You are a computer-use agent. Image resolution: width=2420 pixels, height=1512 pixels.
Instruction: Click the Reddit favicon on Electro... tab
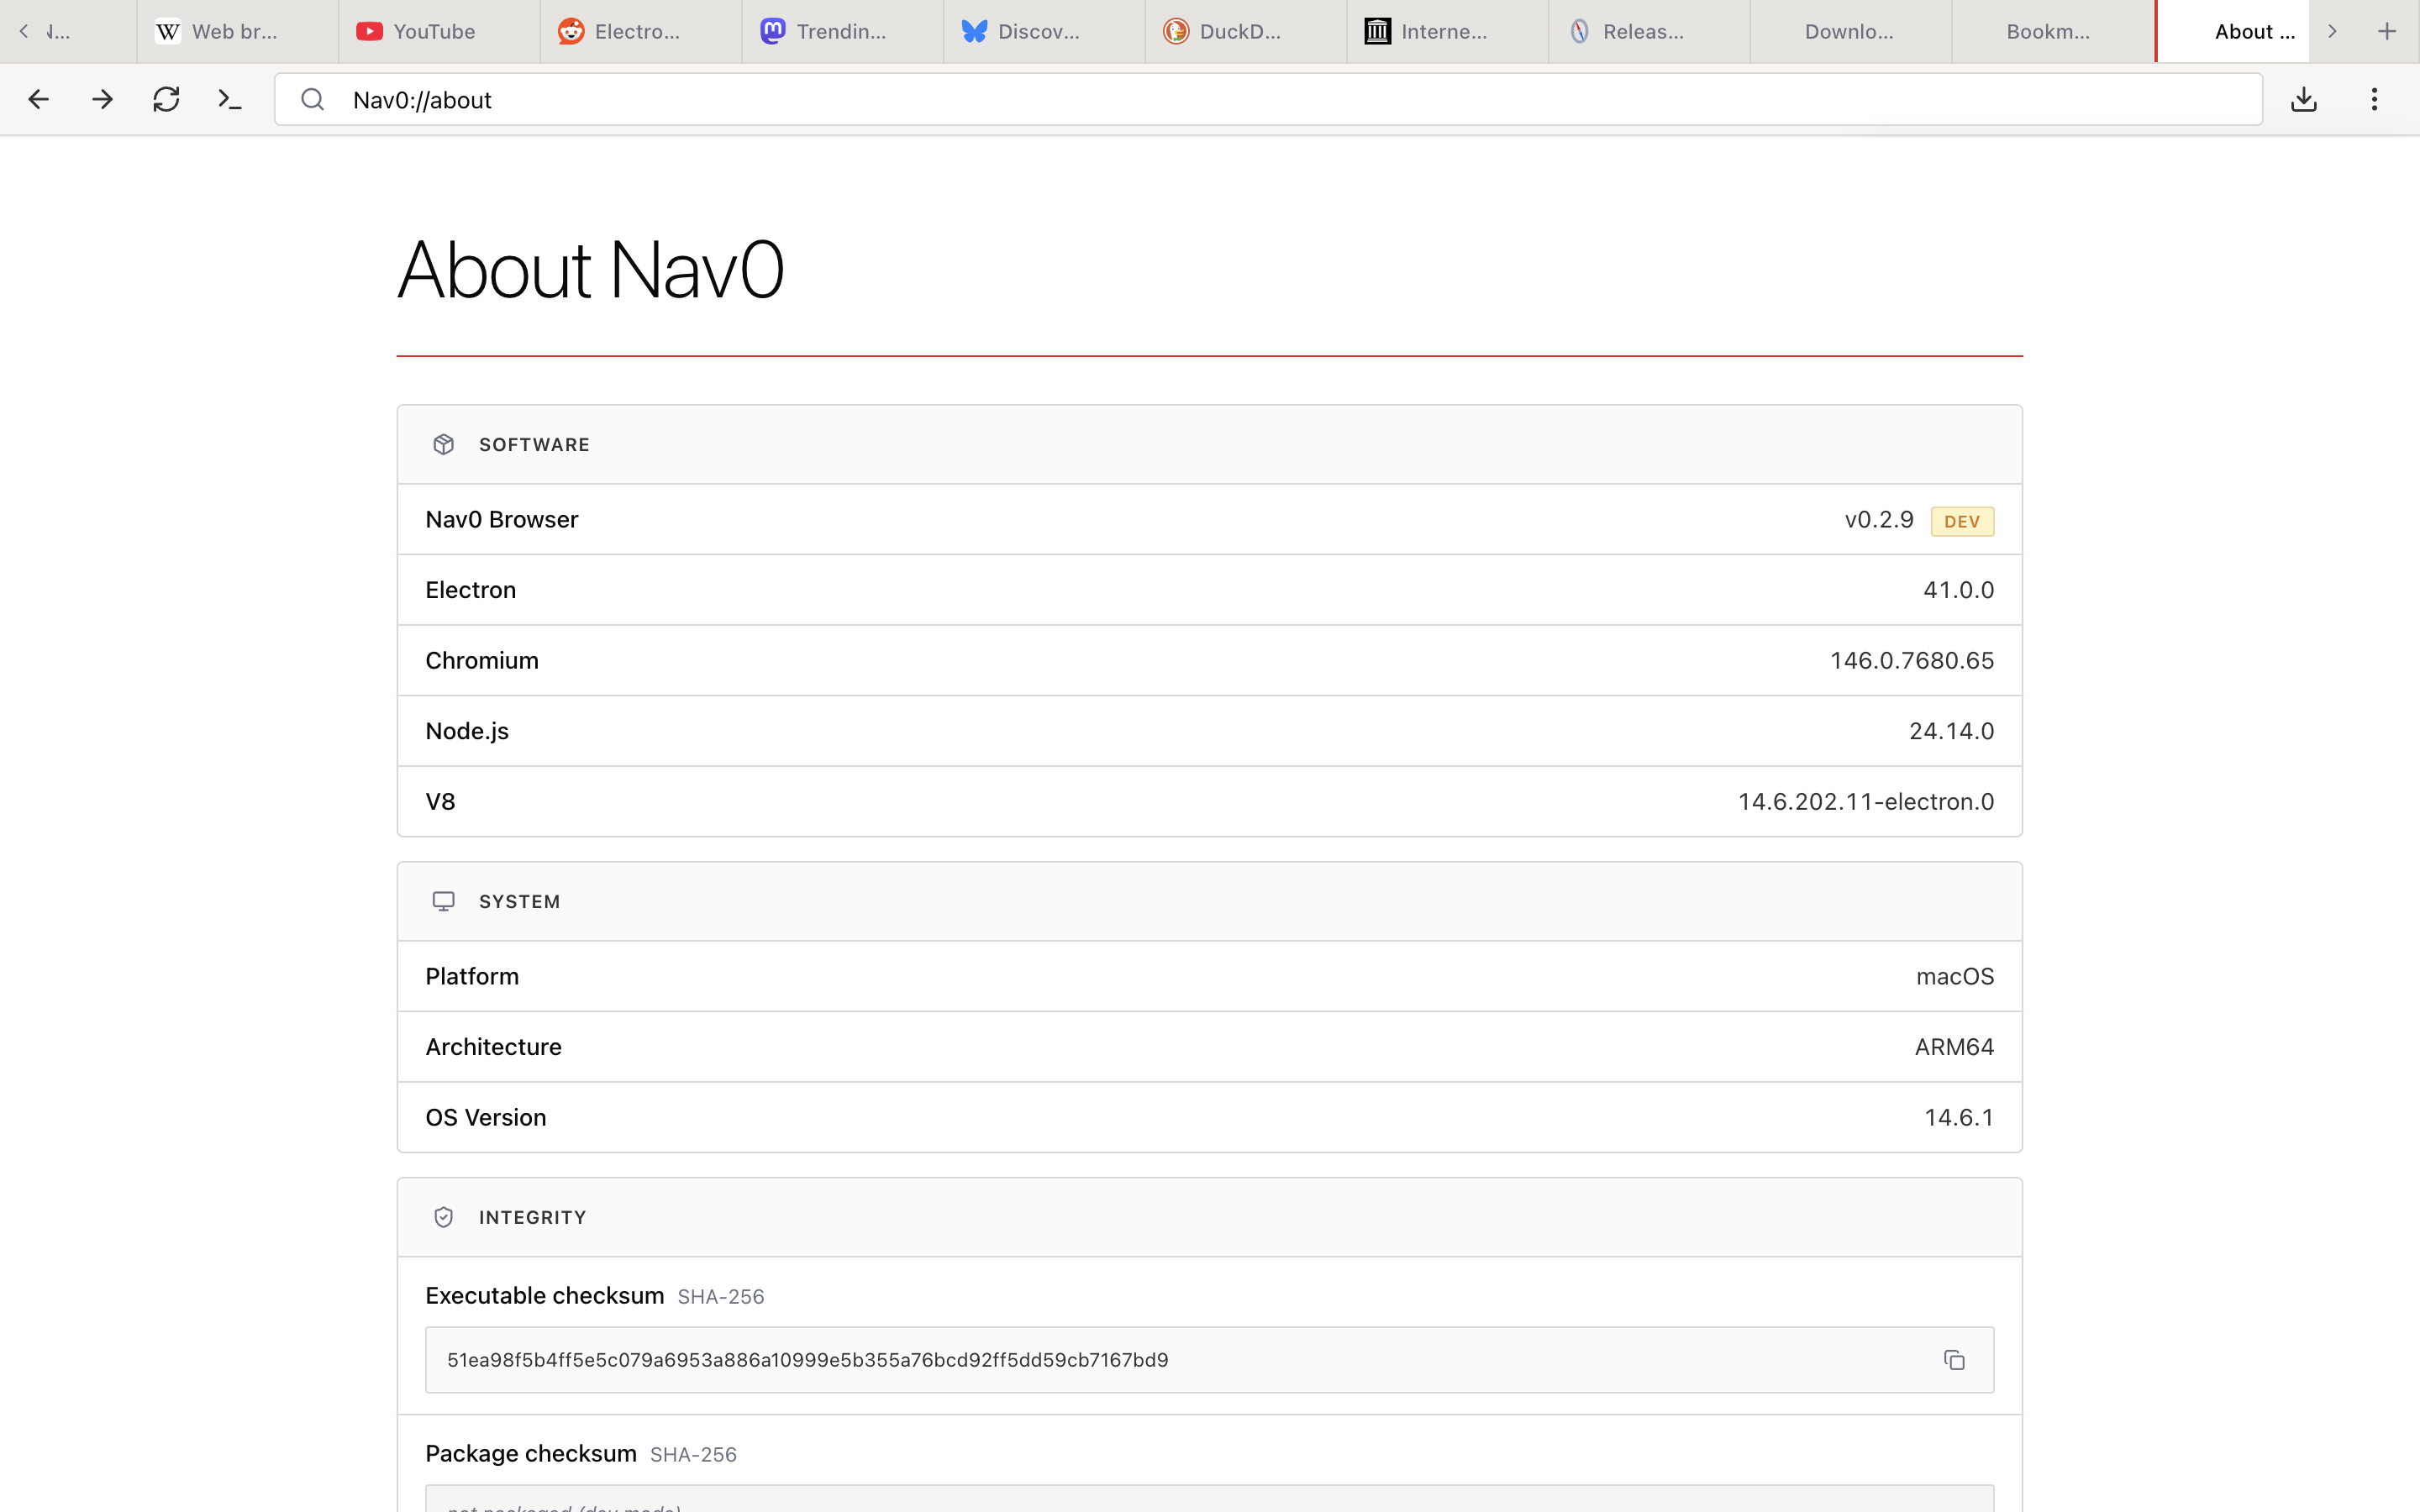tap(571, 31)
